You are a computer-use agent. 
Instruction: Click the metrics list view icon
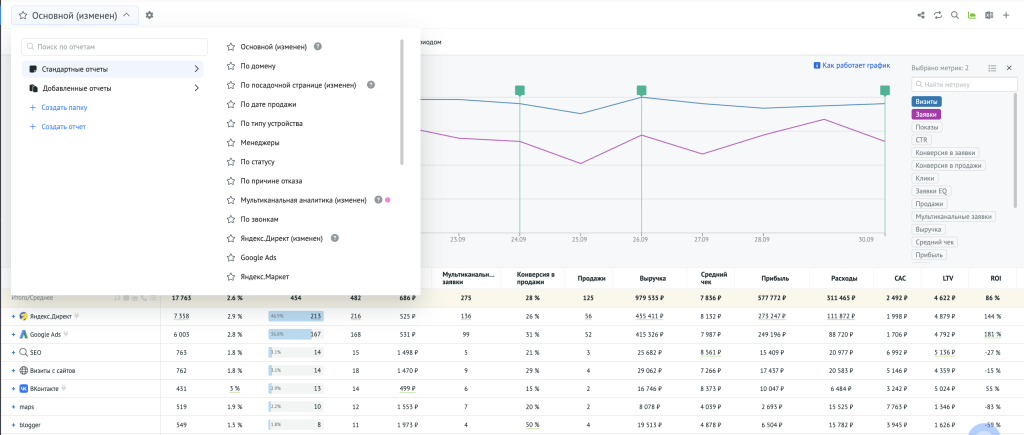pos(992,68)
